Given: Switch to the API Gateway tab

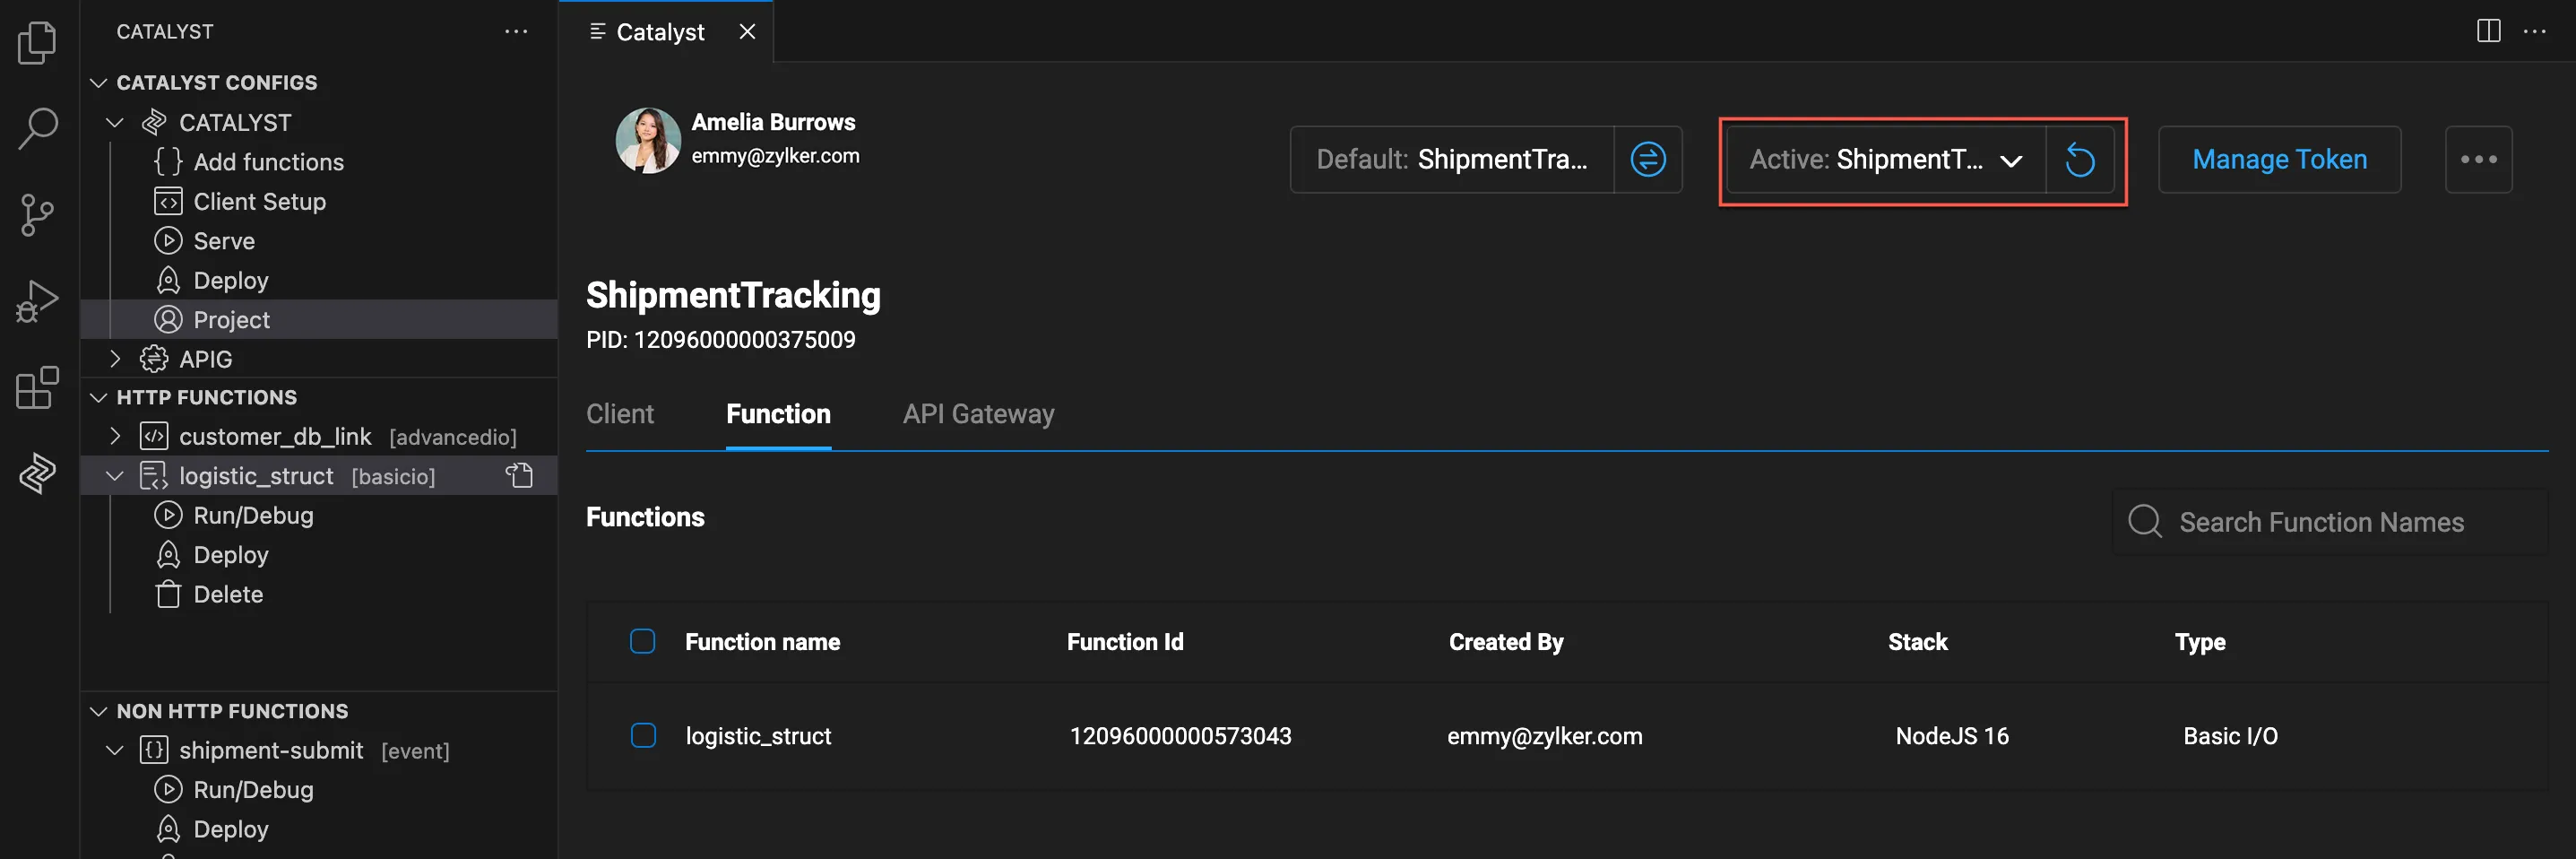Looking at the screenshot, I should 978,414.
